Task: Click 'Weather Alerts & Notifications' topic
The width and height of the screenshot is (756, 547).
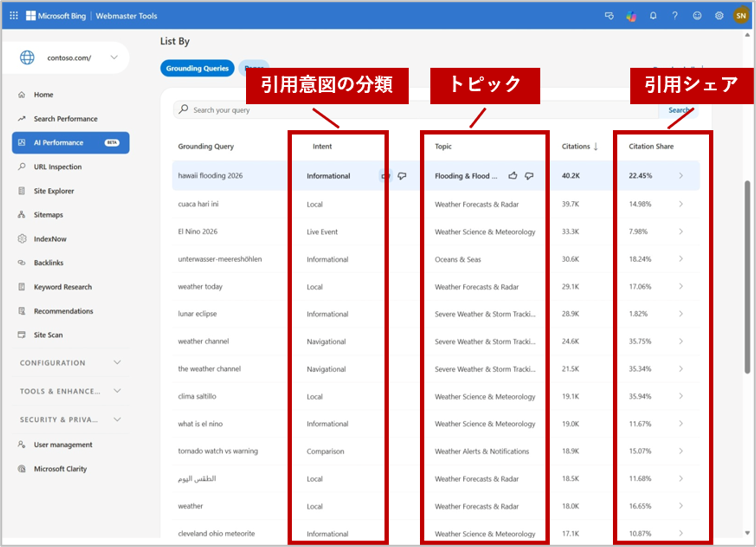Action: point(482,451)
